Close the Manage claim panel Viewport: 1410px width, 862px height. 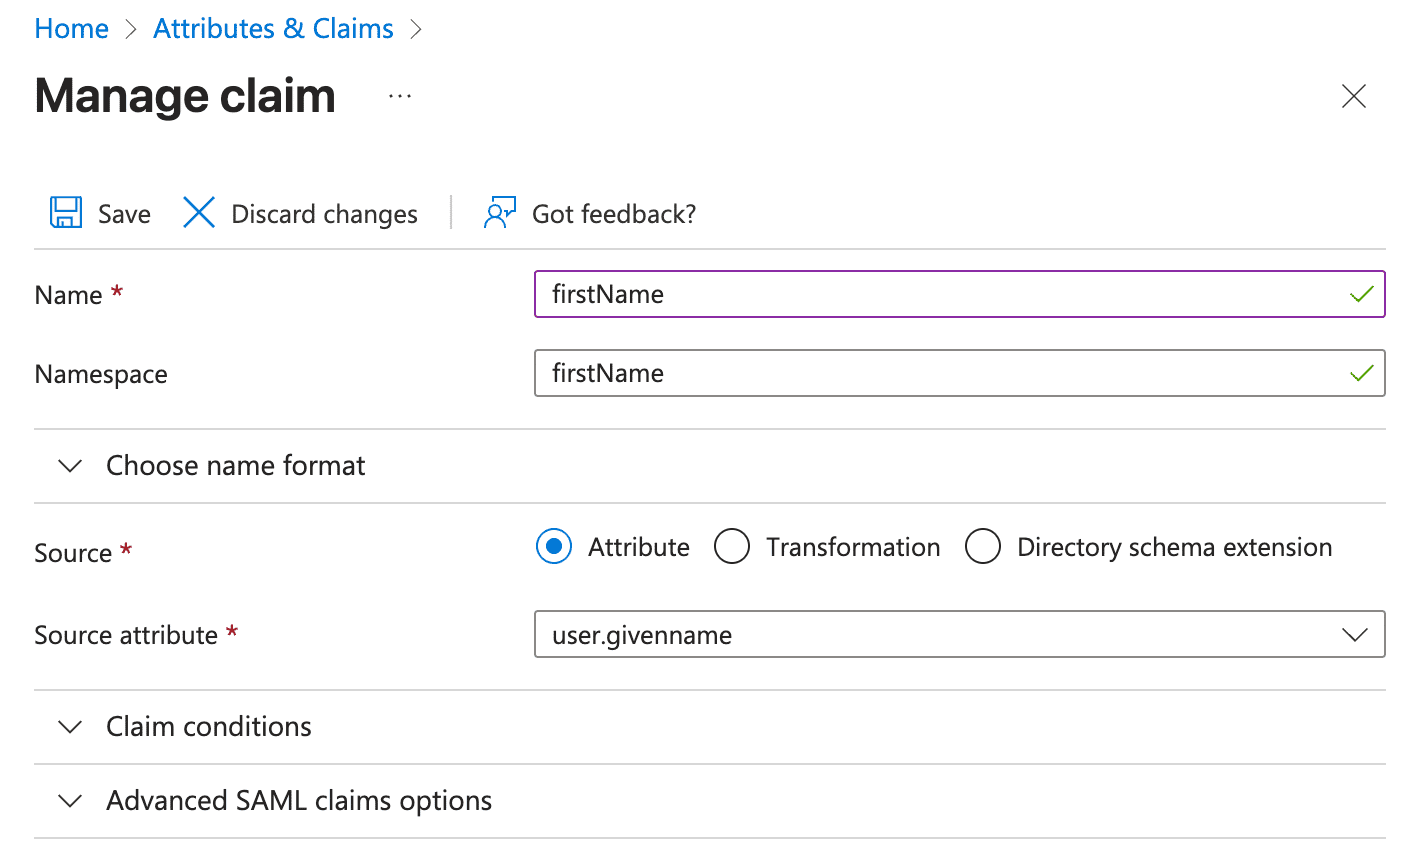pyautogui.click(x=1353, y=95)
